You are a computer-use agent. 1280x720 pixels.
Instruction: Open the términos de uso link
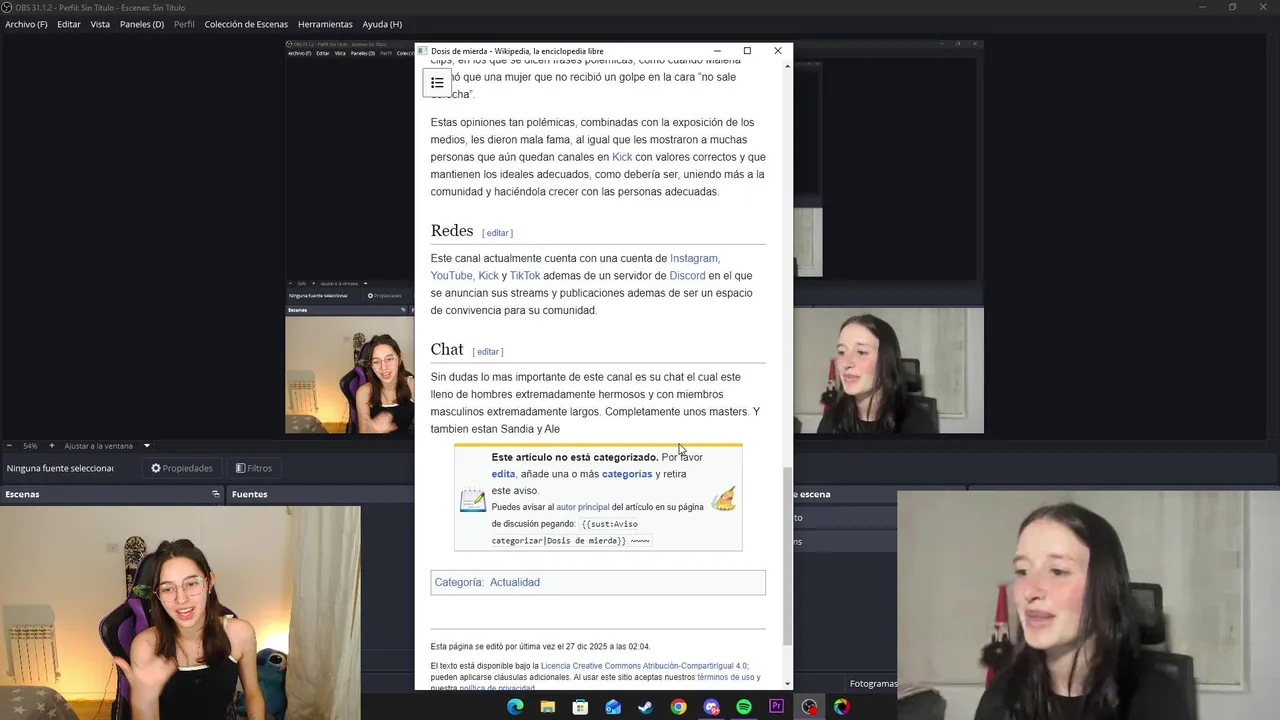click(x=726, y=677)
